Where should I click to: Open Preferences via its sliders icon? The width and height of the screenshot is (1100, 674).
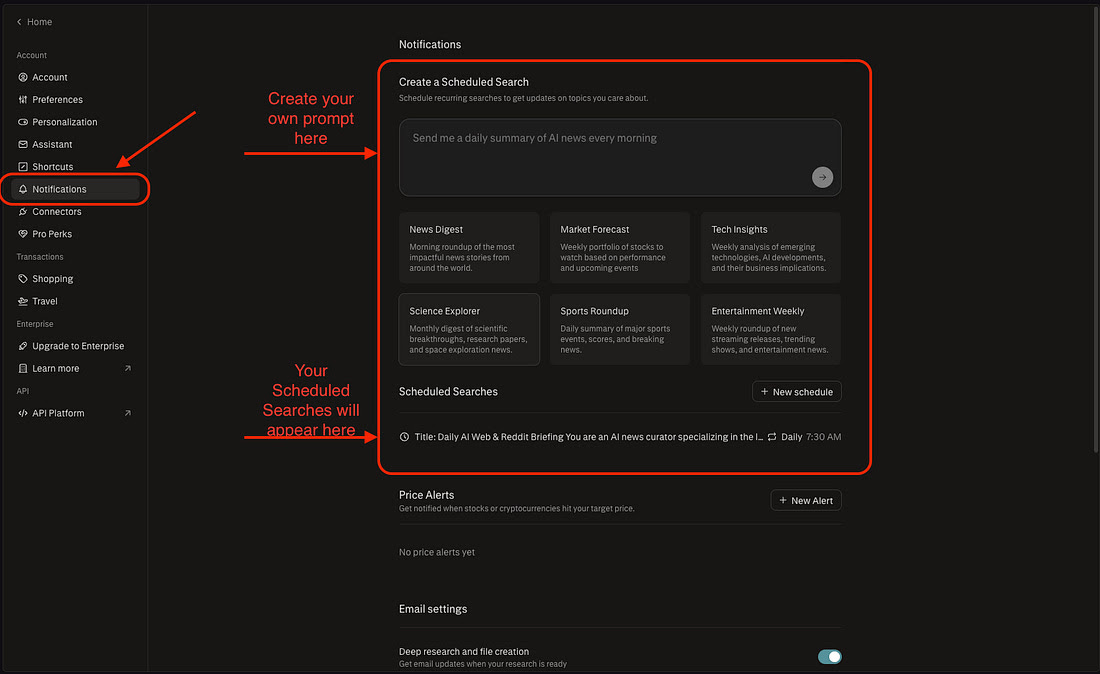click(x=23, y=100)
